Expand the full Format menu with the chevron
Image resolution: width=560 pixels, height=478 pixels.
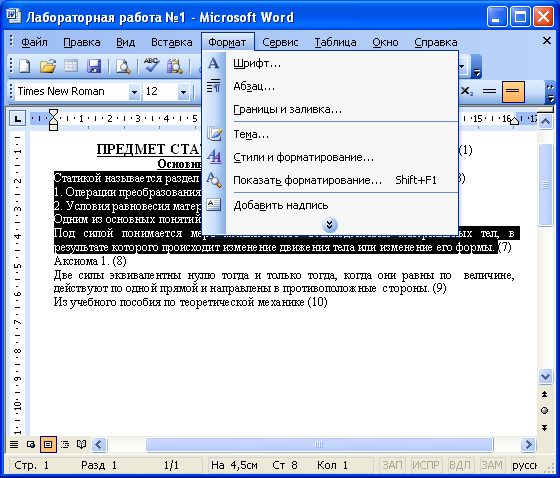(330, 225)
